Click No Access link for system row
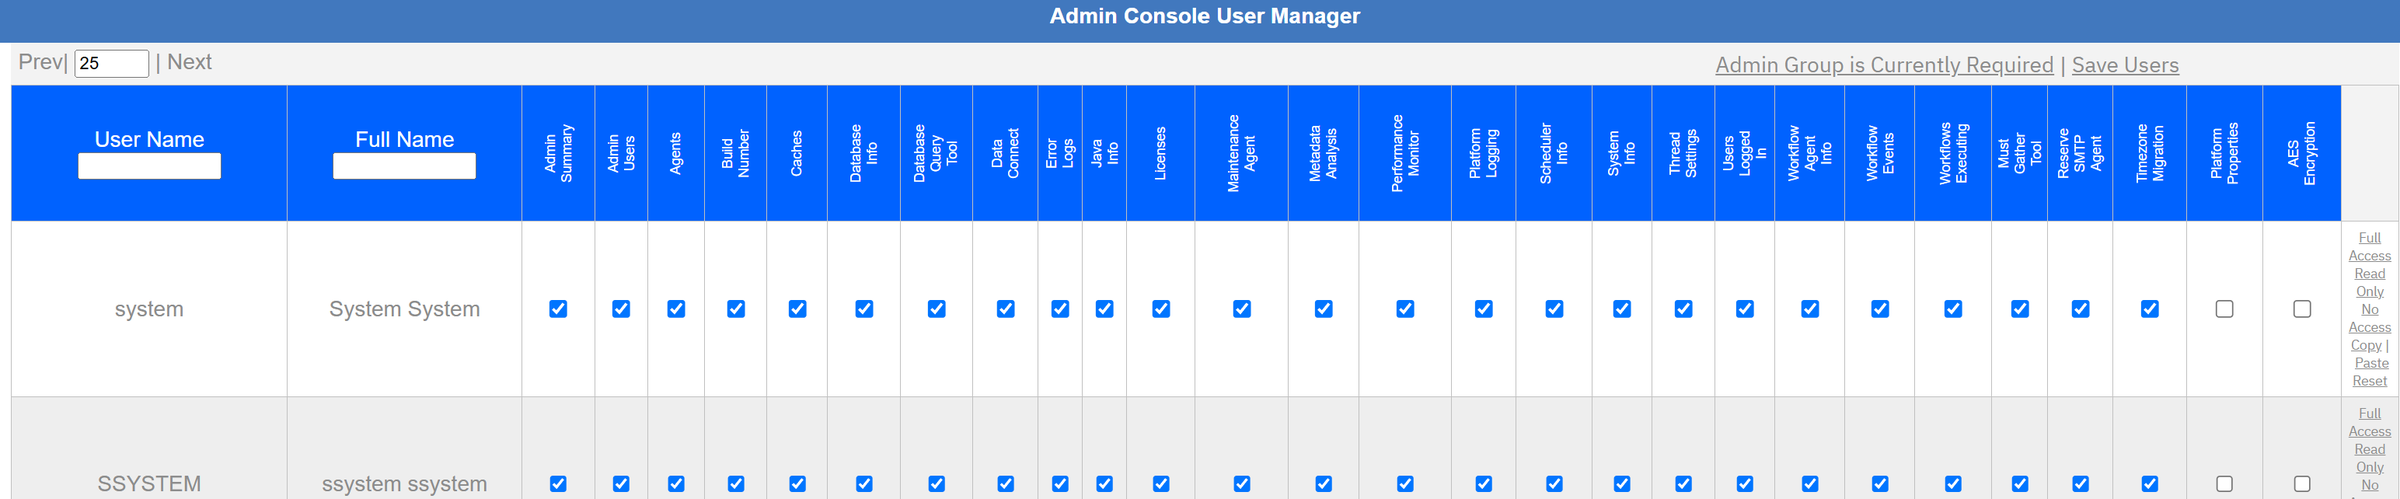2400x499 pixels. point(2369,319)
